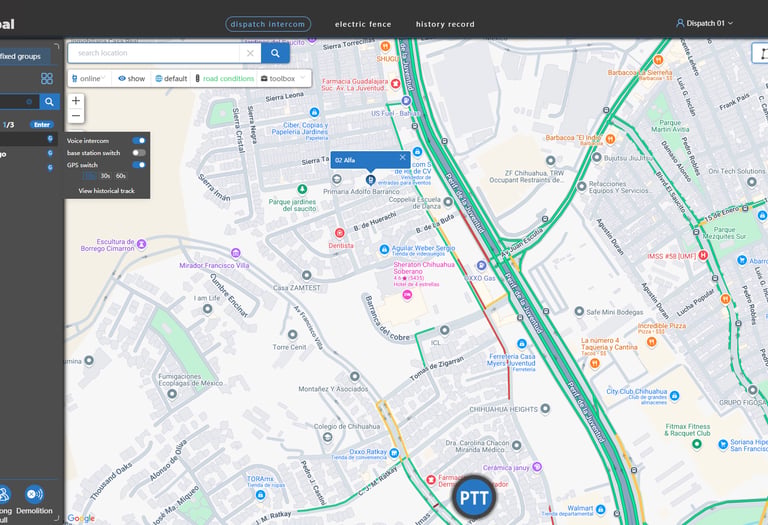The image size is (768, 525).
Task: Click the Cerámica januy pin
Action: (537, 466)
